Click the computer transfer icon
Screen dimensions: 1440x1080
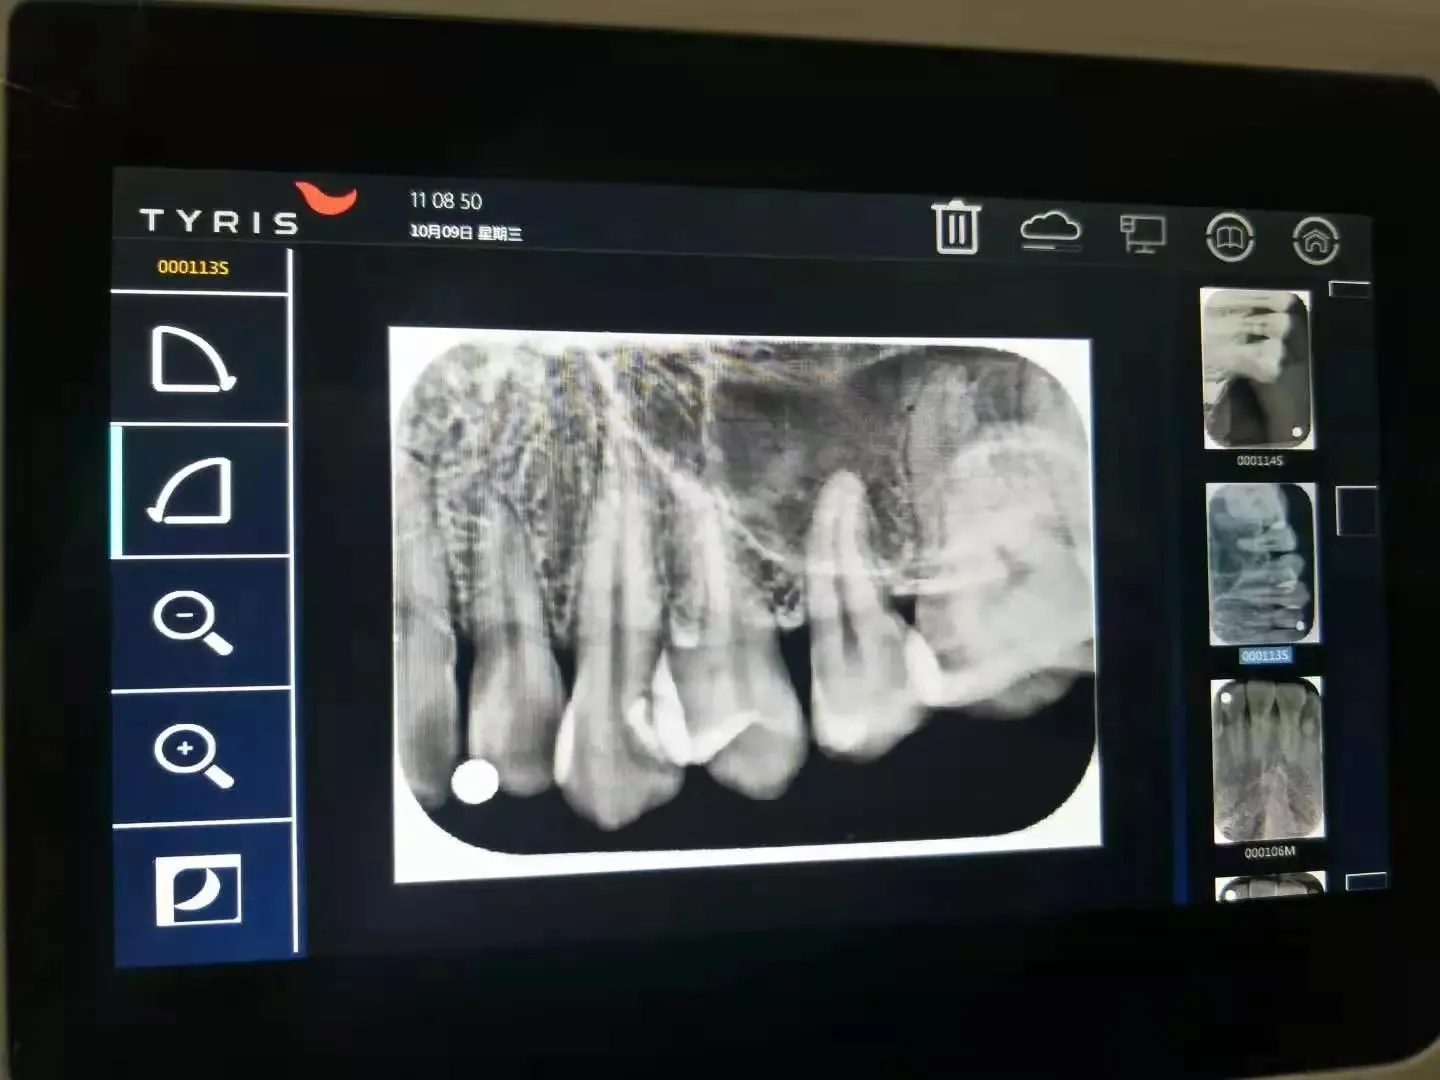1142,235
